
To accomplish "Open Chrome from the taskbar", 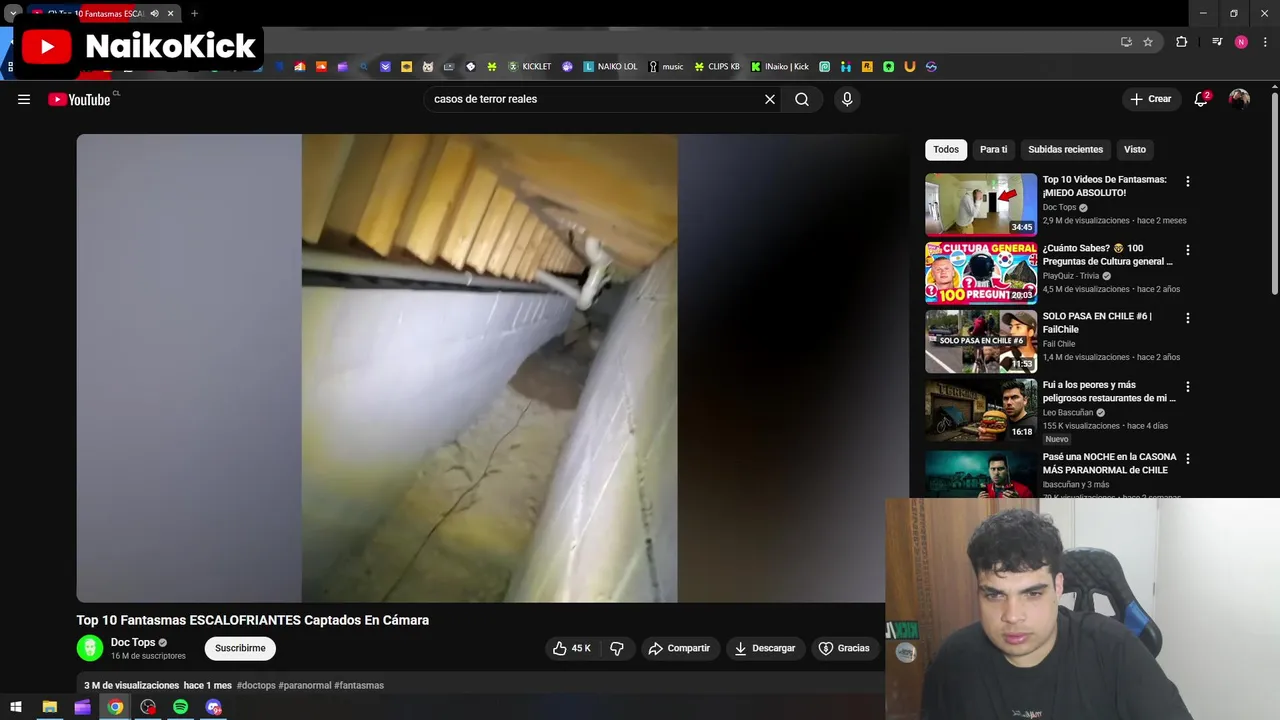I will tap(115, 707).
